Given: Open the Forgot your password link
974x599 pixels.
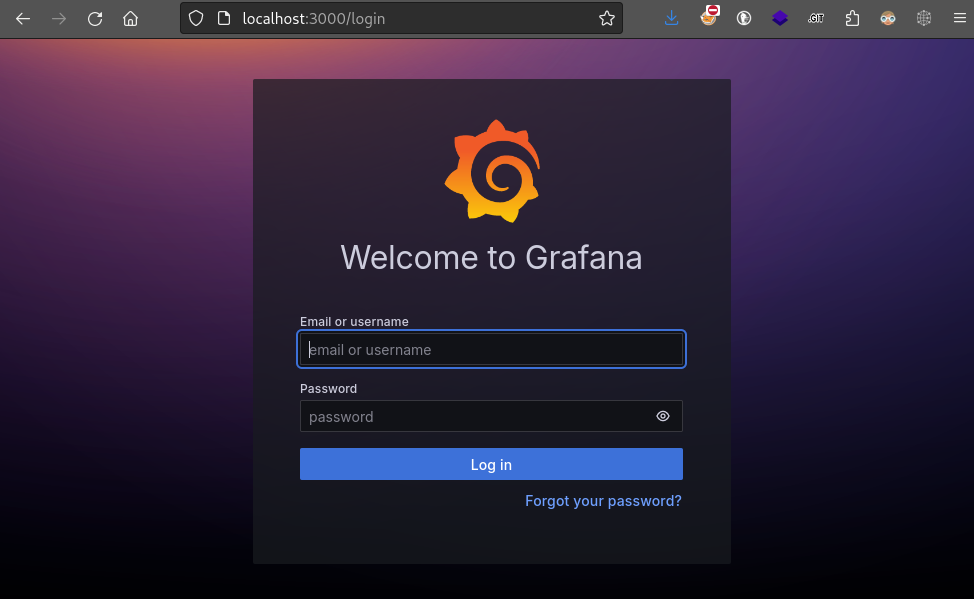Looking at the screenshot, I should [603, 501].
